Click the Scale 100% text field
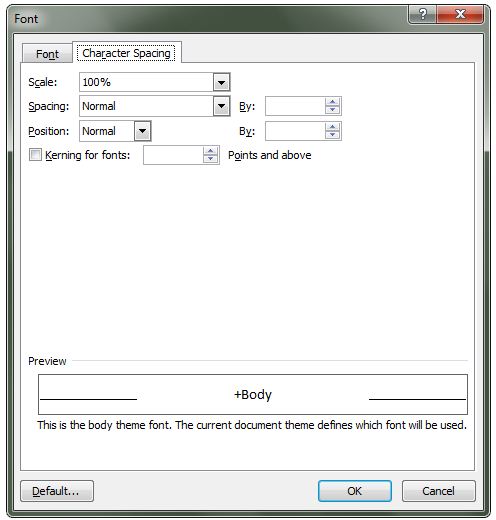Screen dimensions: 496x520 [147, 82]
